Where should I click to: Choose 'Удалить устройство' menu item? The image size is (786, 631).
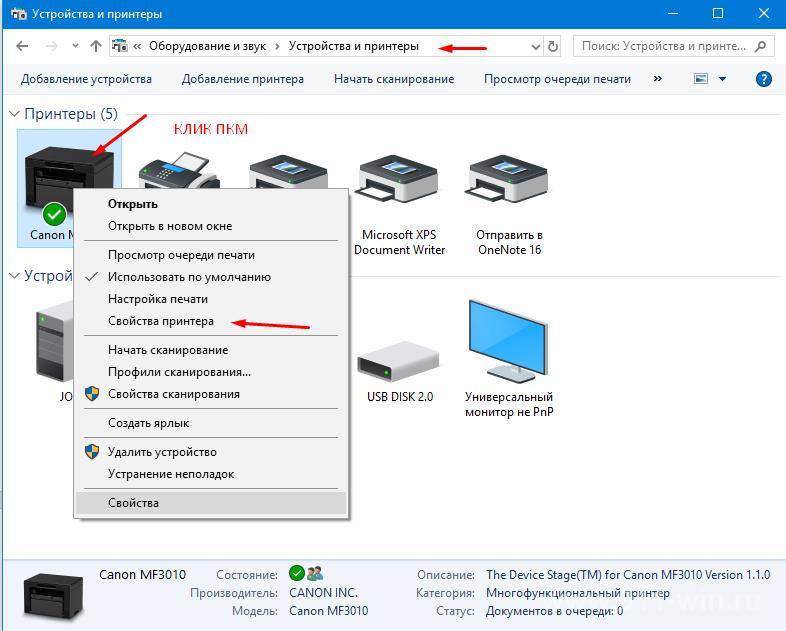(x=211, y=453)
